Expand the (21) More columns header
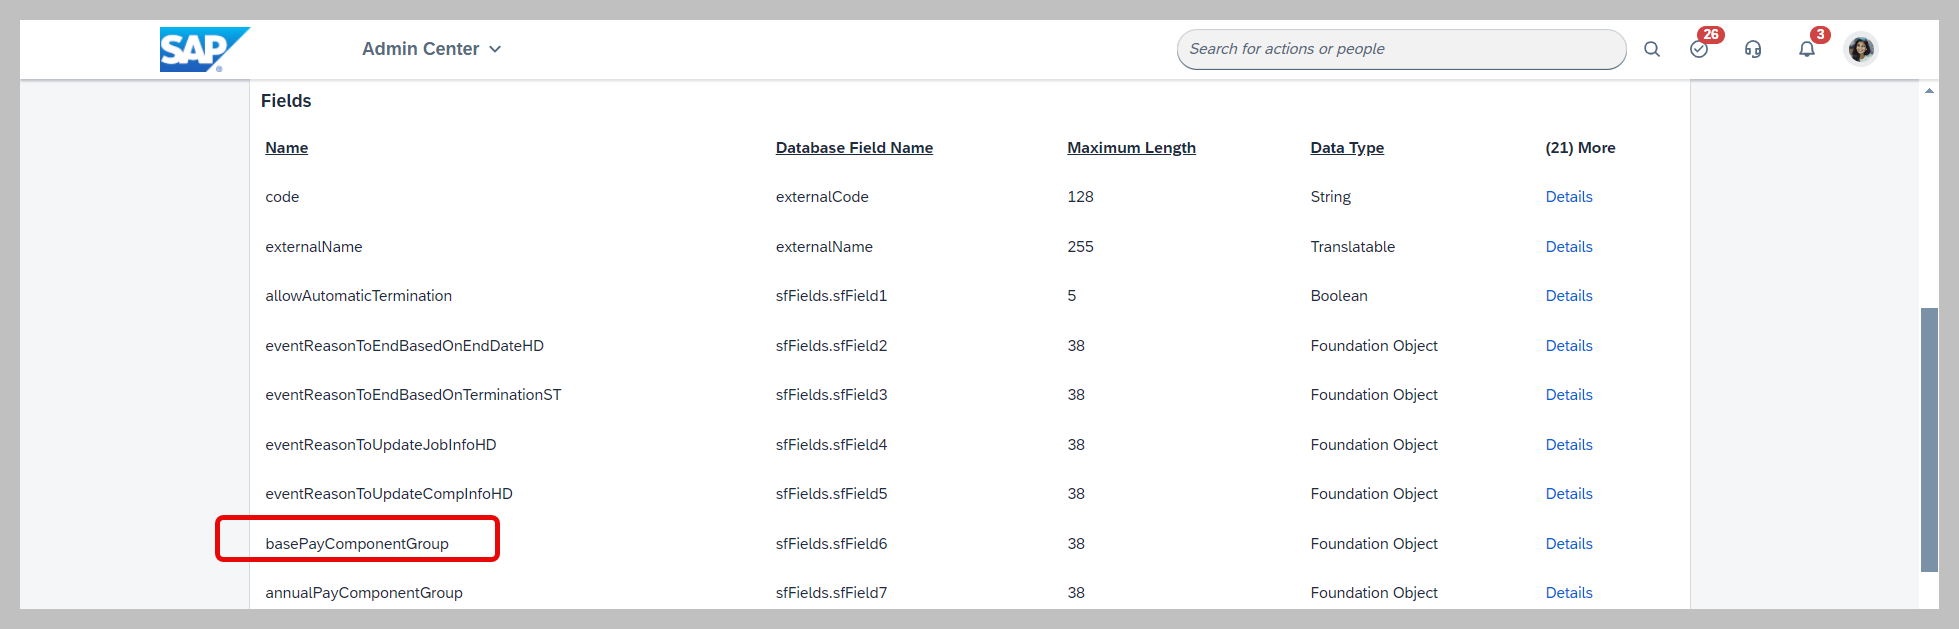Viewport: 1959px width, 629px height. (1580, 148)
